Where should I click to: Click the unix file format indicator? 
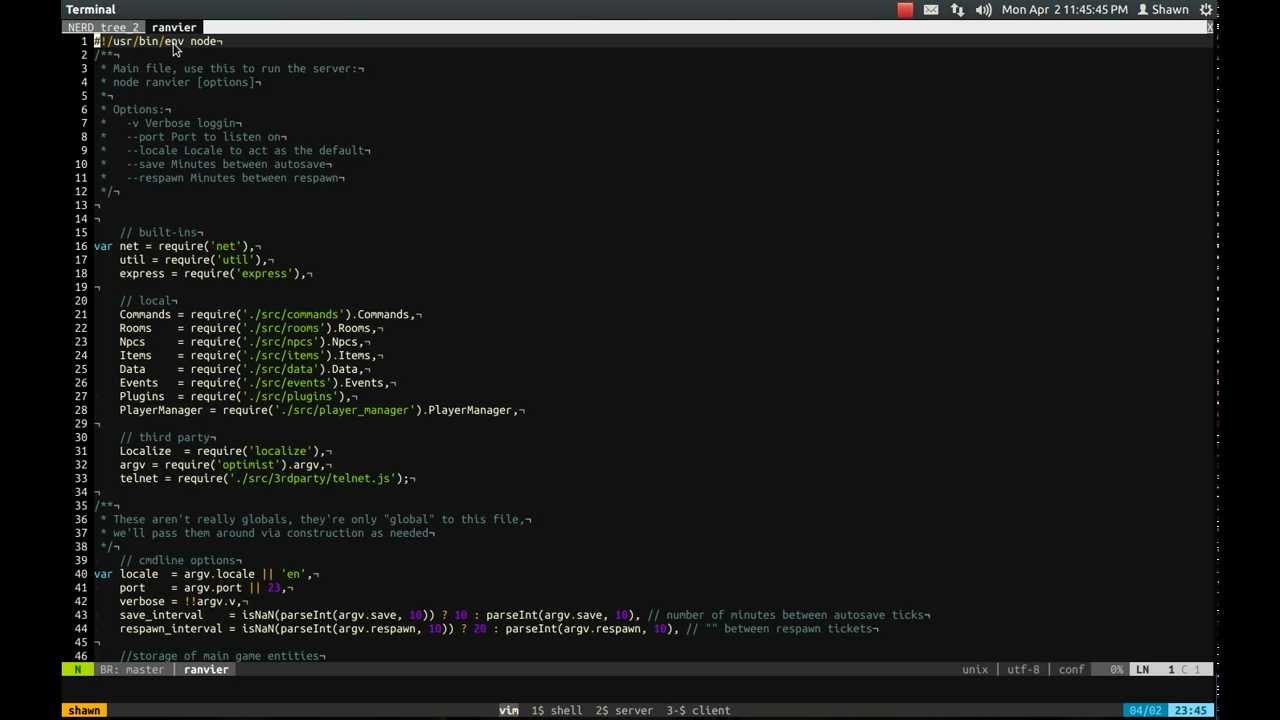pyautogui.click(x=975, y=669)
